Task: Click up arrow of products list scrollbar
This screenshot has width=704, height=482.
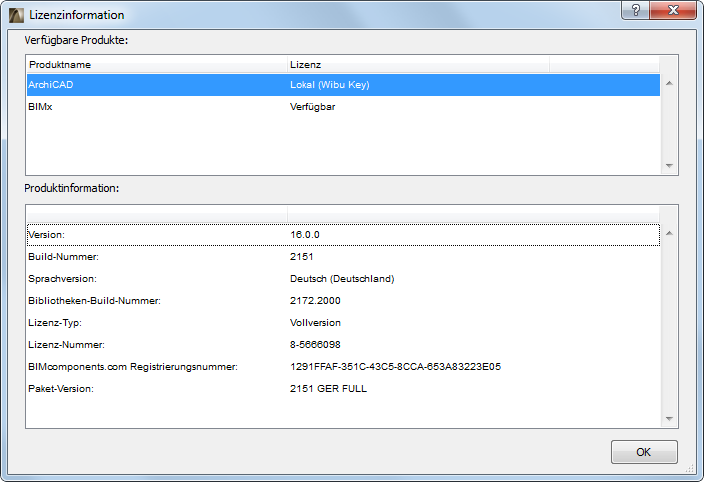Action: (669, 83)
